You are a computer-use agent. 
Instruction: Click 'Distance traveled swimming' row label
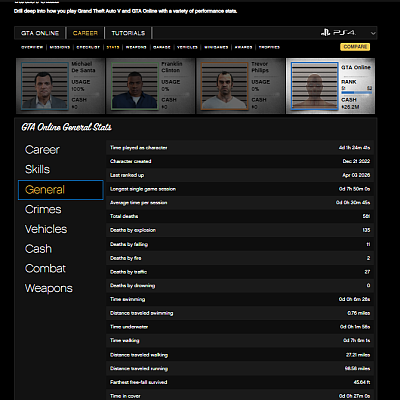[142, 313]
